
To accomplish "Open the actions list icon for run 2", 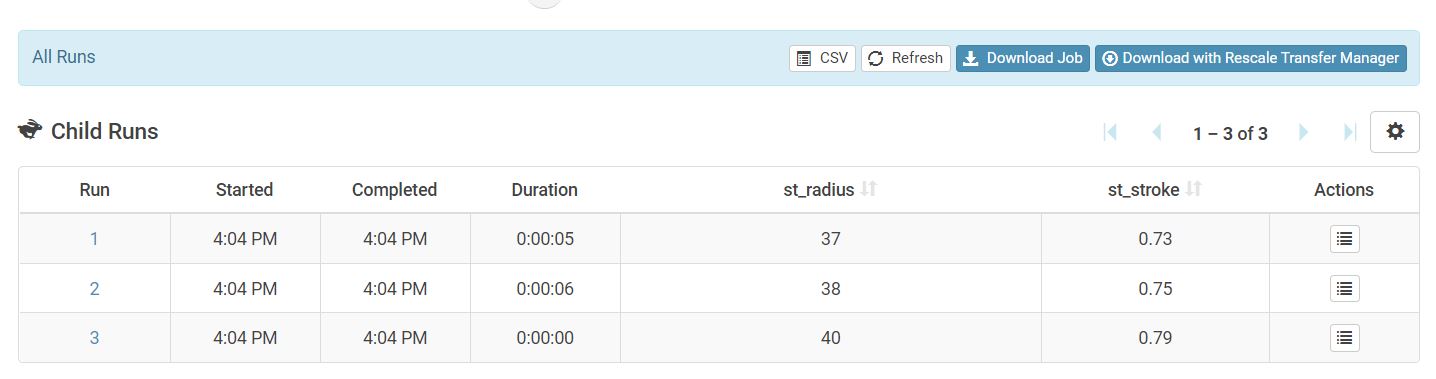I will (x=1344, y=289).
